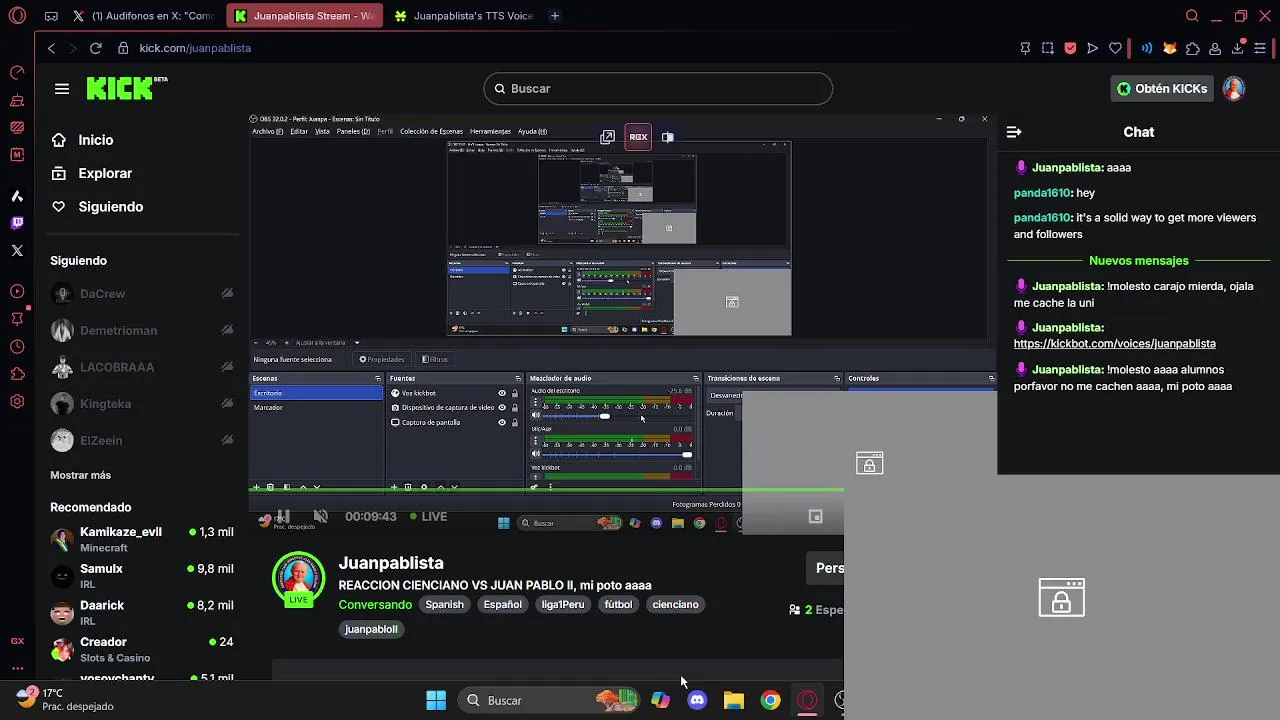Switch to Juanpablista's TTS Voice tab
1280x720 pixels.
[463, 16]
